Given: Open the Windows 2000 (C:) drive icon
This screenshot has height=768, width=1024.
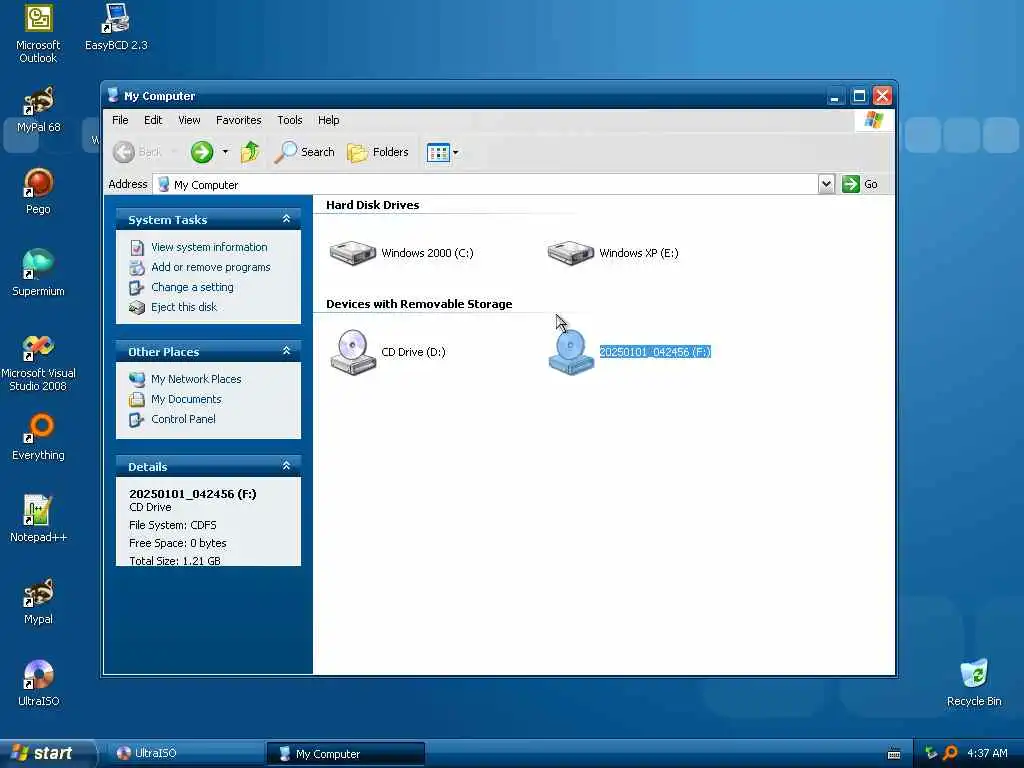Looking at the screenshot, I should point(353,253).
